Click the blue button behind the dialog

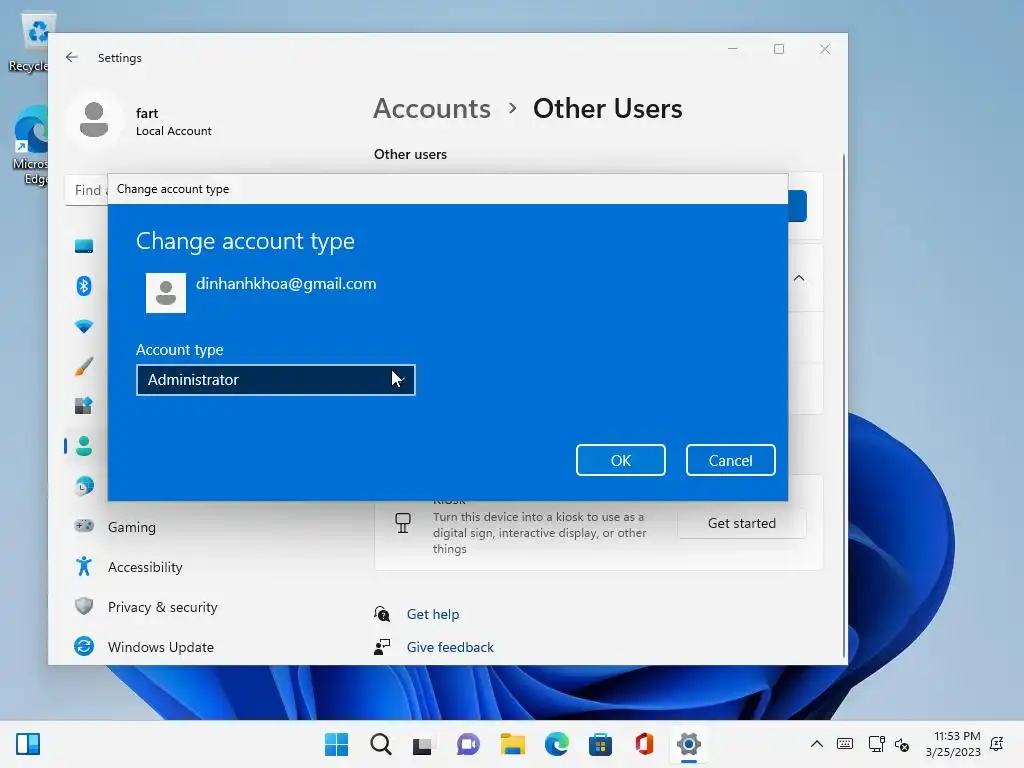click(797, 206)
